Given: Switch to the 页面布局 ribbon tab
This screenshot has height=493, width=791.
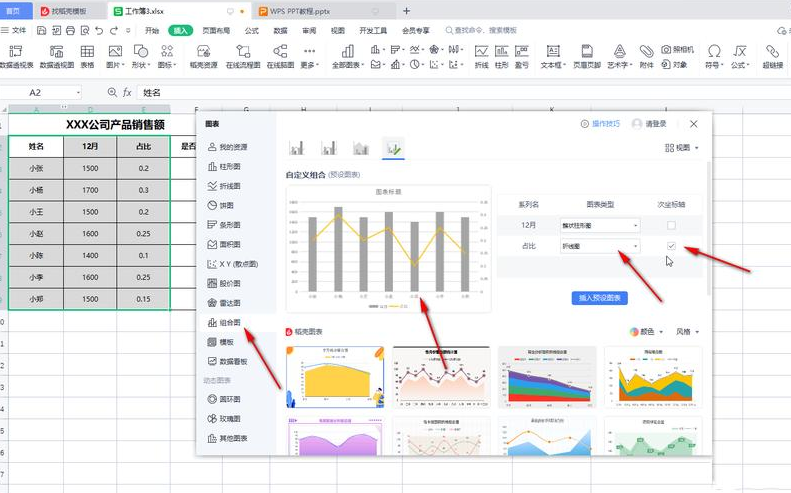Looking at the screenshot, I should tap(216, 30).
